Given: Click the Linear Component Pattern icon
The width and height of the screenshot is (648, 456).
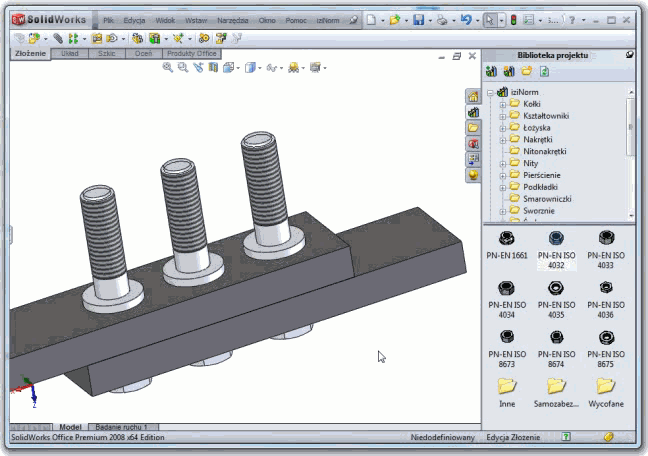Looking at the screenshot, I should pos(73,38).
